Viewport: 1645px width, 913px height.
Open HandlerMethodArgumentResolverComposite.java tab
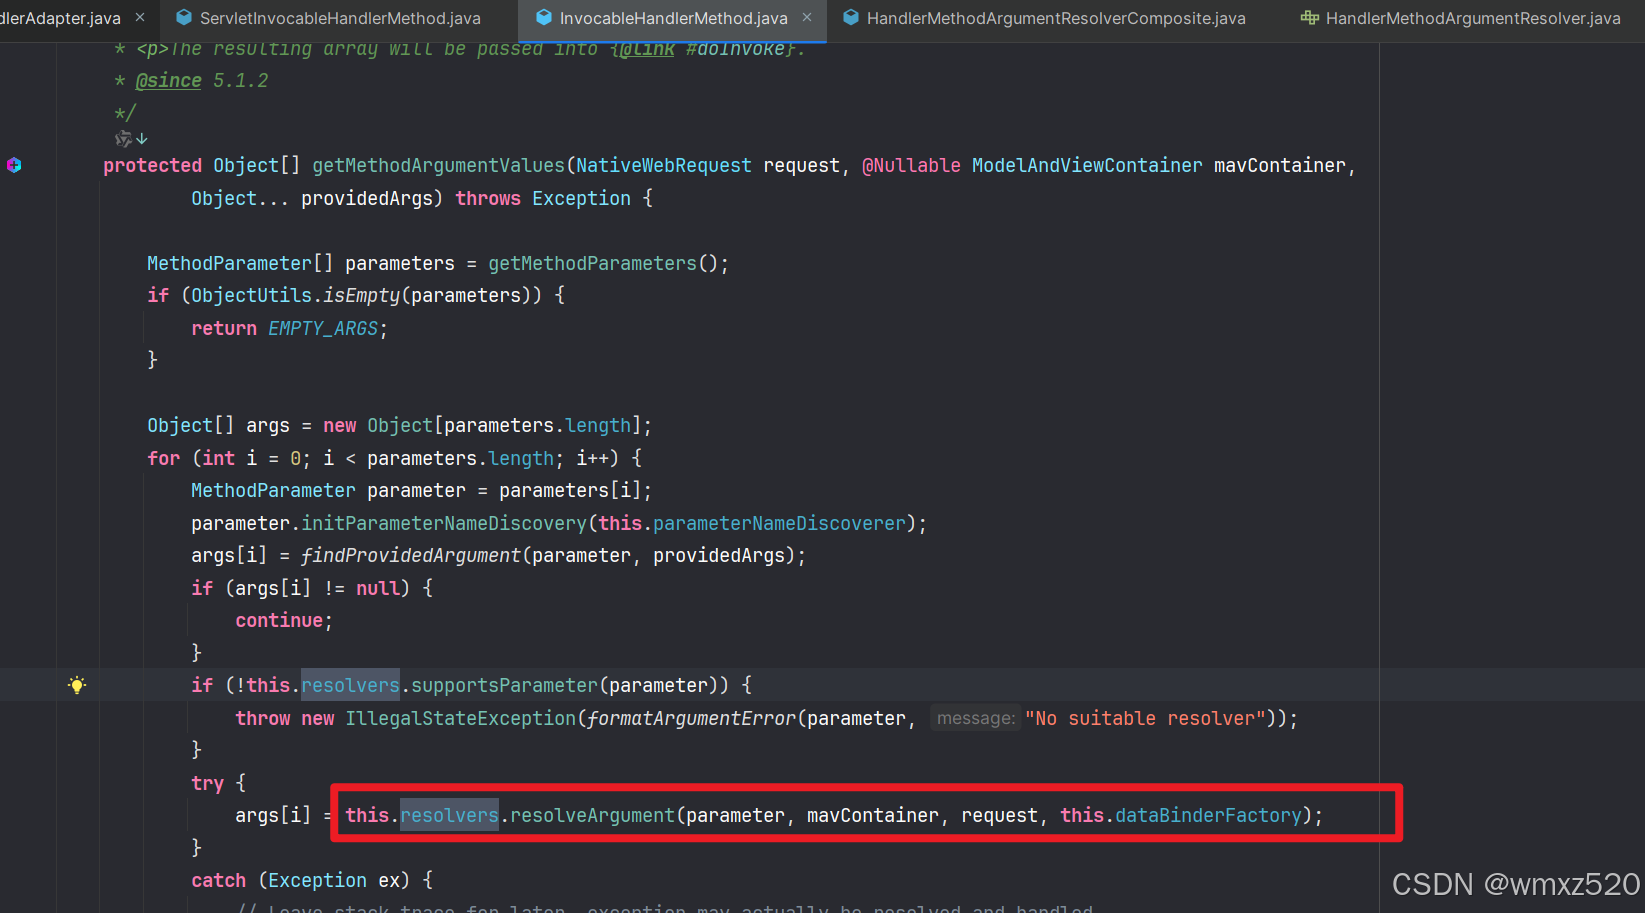point(1056,18)
